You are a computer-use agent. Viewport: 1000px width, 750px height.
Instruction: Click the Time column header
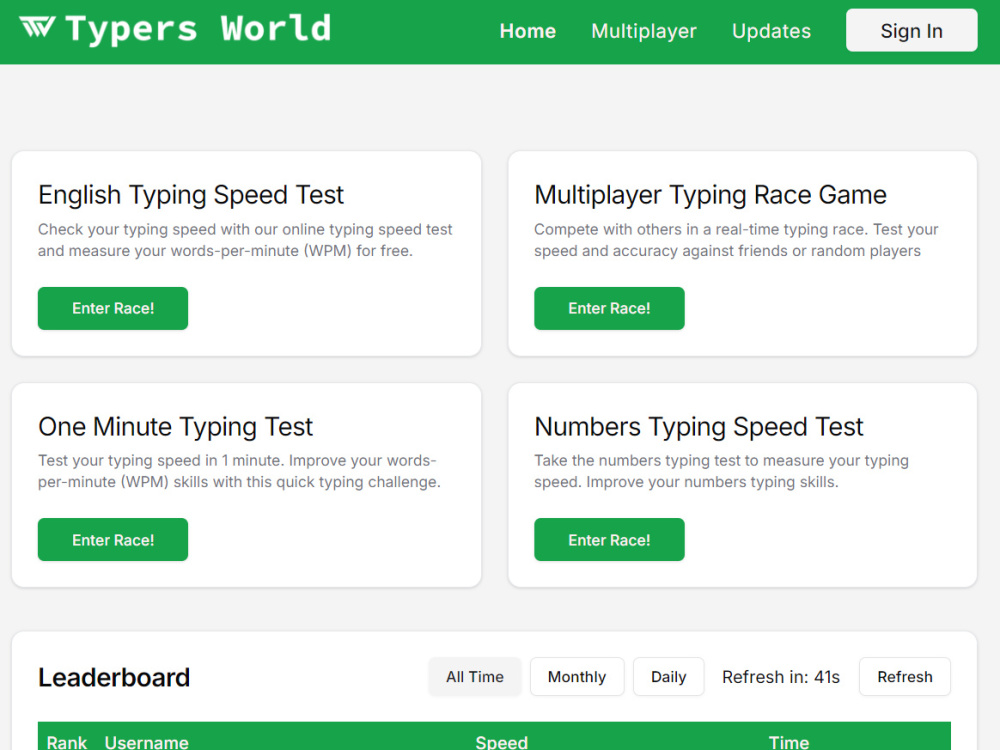tap(789, 742)
